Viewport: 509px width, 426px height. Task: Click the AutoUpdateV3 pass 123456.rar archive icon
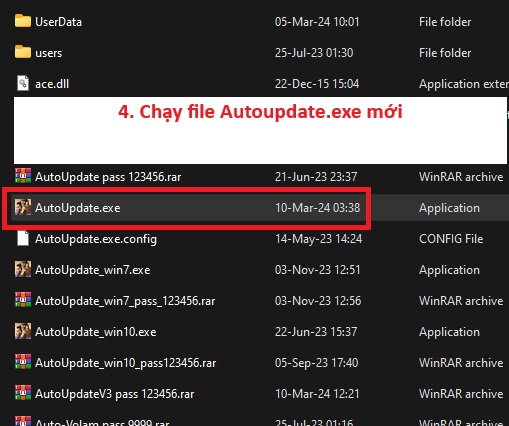tap(23, 393)
